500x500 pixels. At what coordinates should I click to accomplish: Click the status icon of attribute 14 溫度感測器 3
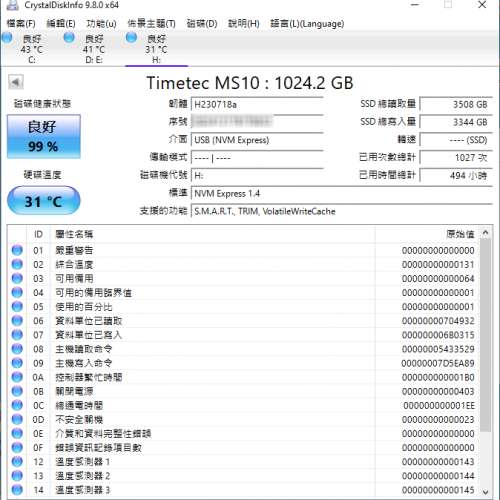pyautogui.click(x=17, y=490)
